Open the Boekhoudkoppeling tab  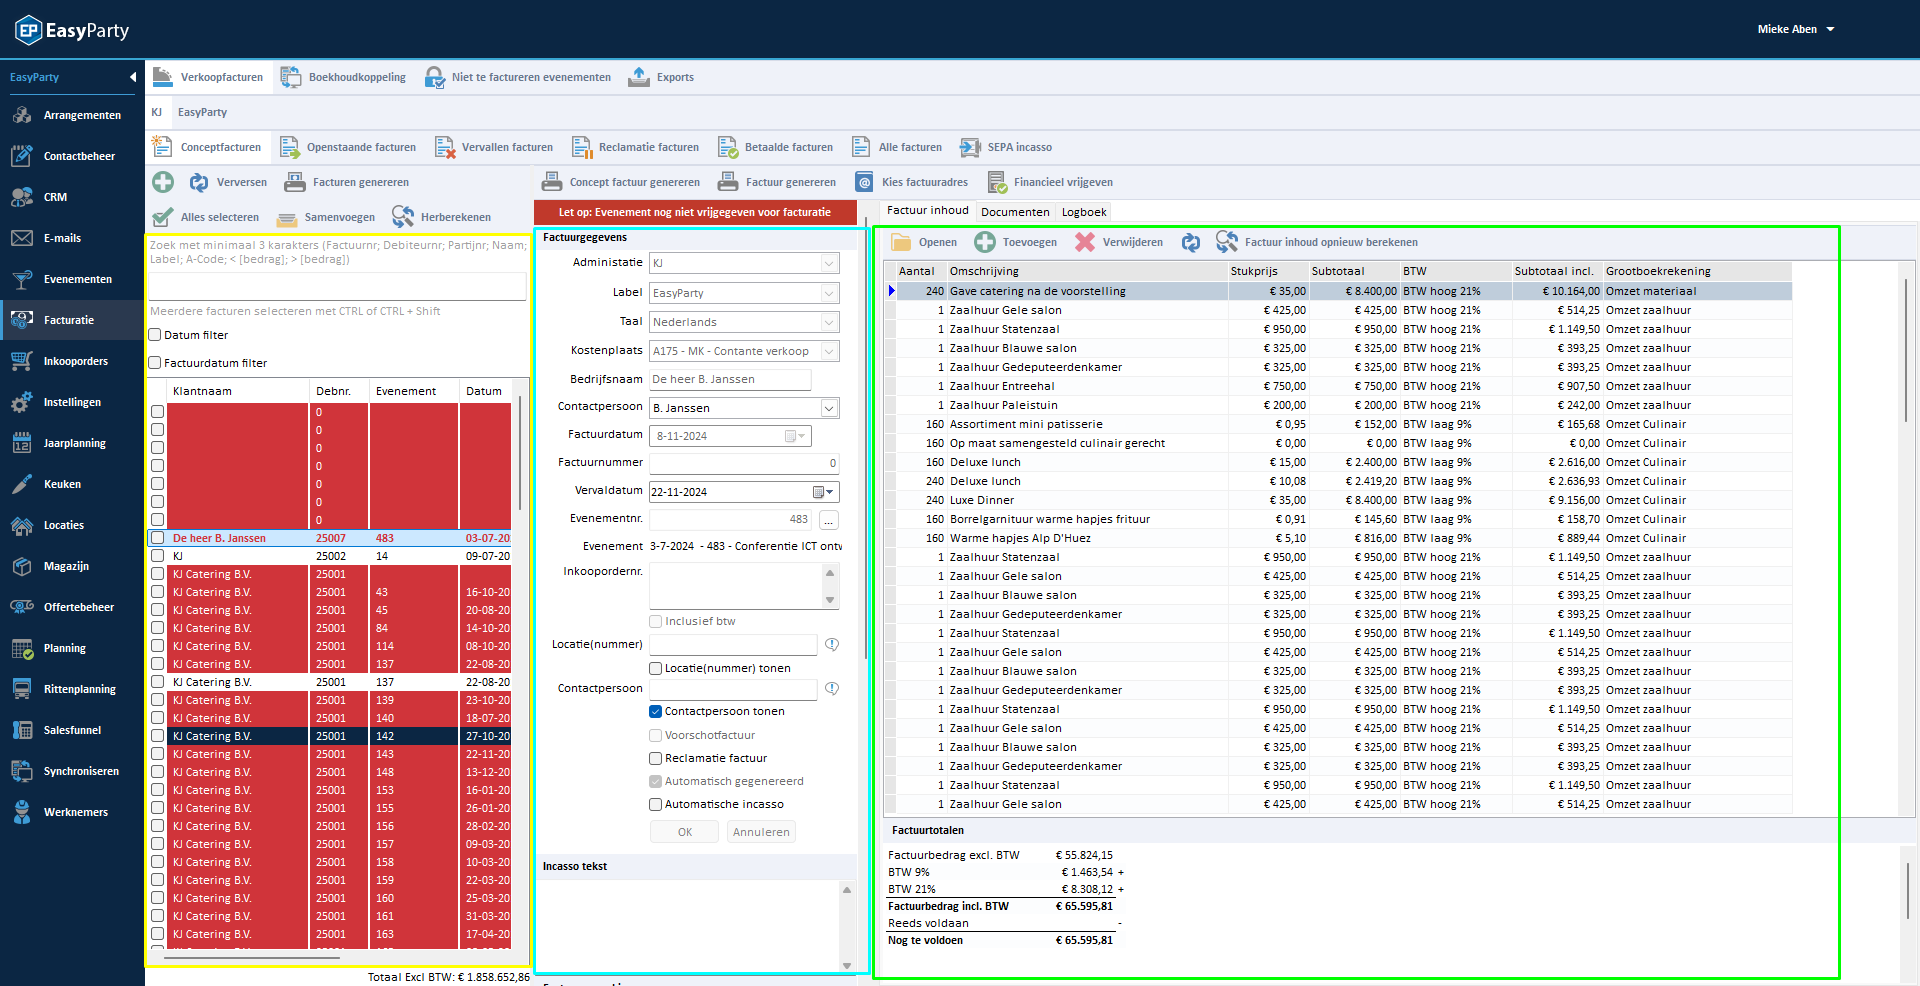(344, 77)
